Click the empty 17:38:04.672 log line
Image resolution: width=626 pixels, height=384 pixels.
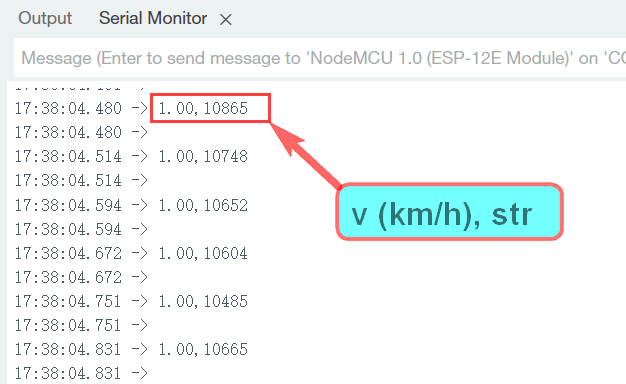[x=81, y=277]
